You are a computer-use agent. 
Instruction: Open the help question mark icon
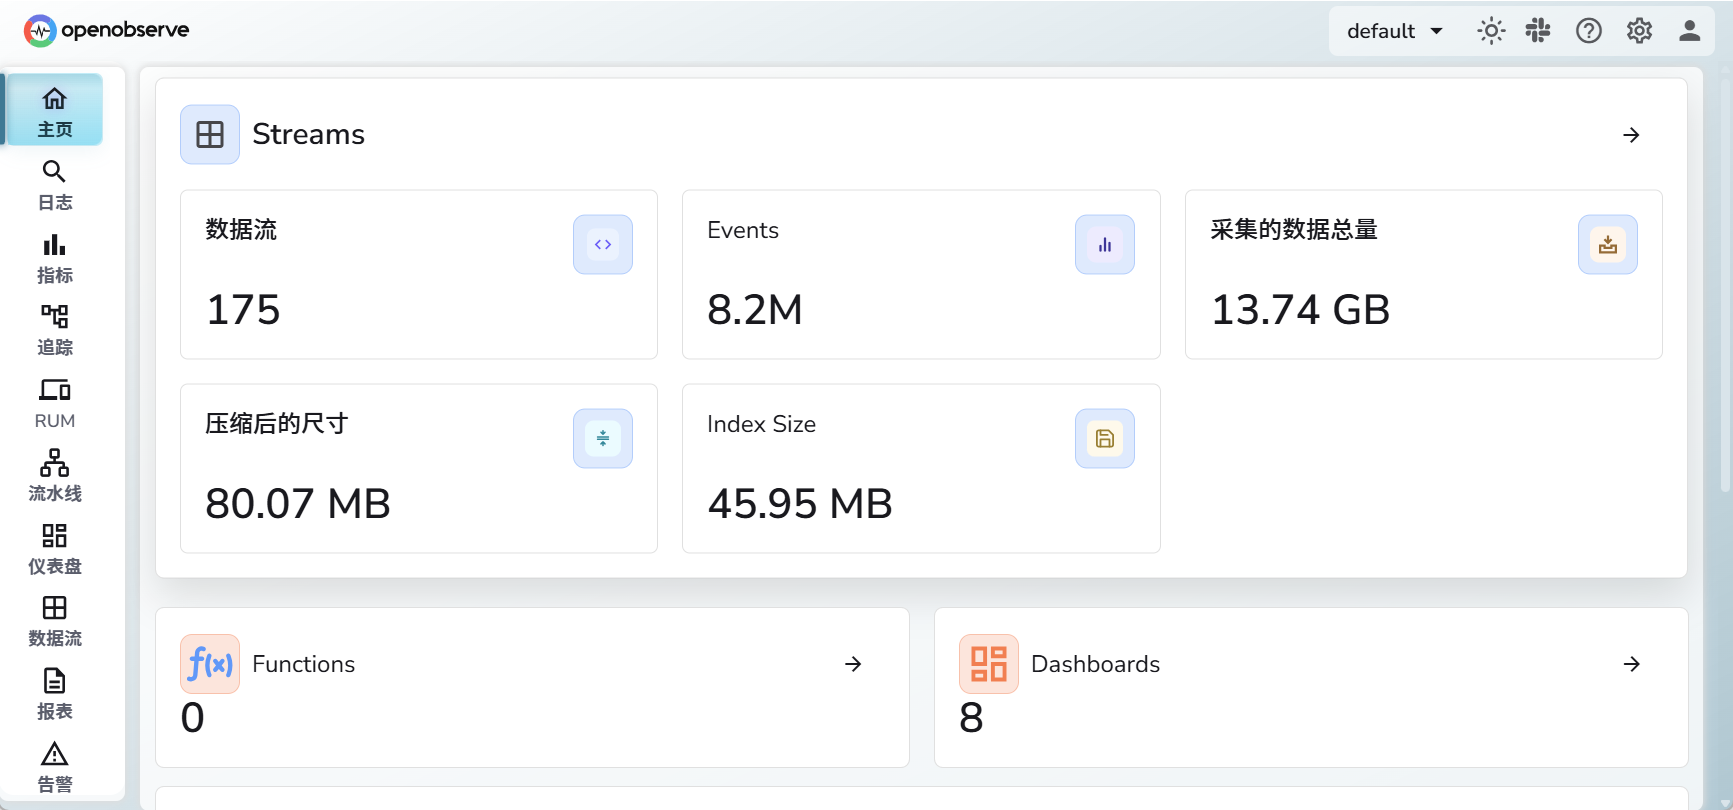tap(1589, 31)
